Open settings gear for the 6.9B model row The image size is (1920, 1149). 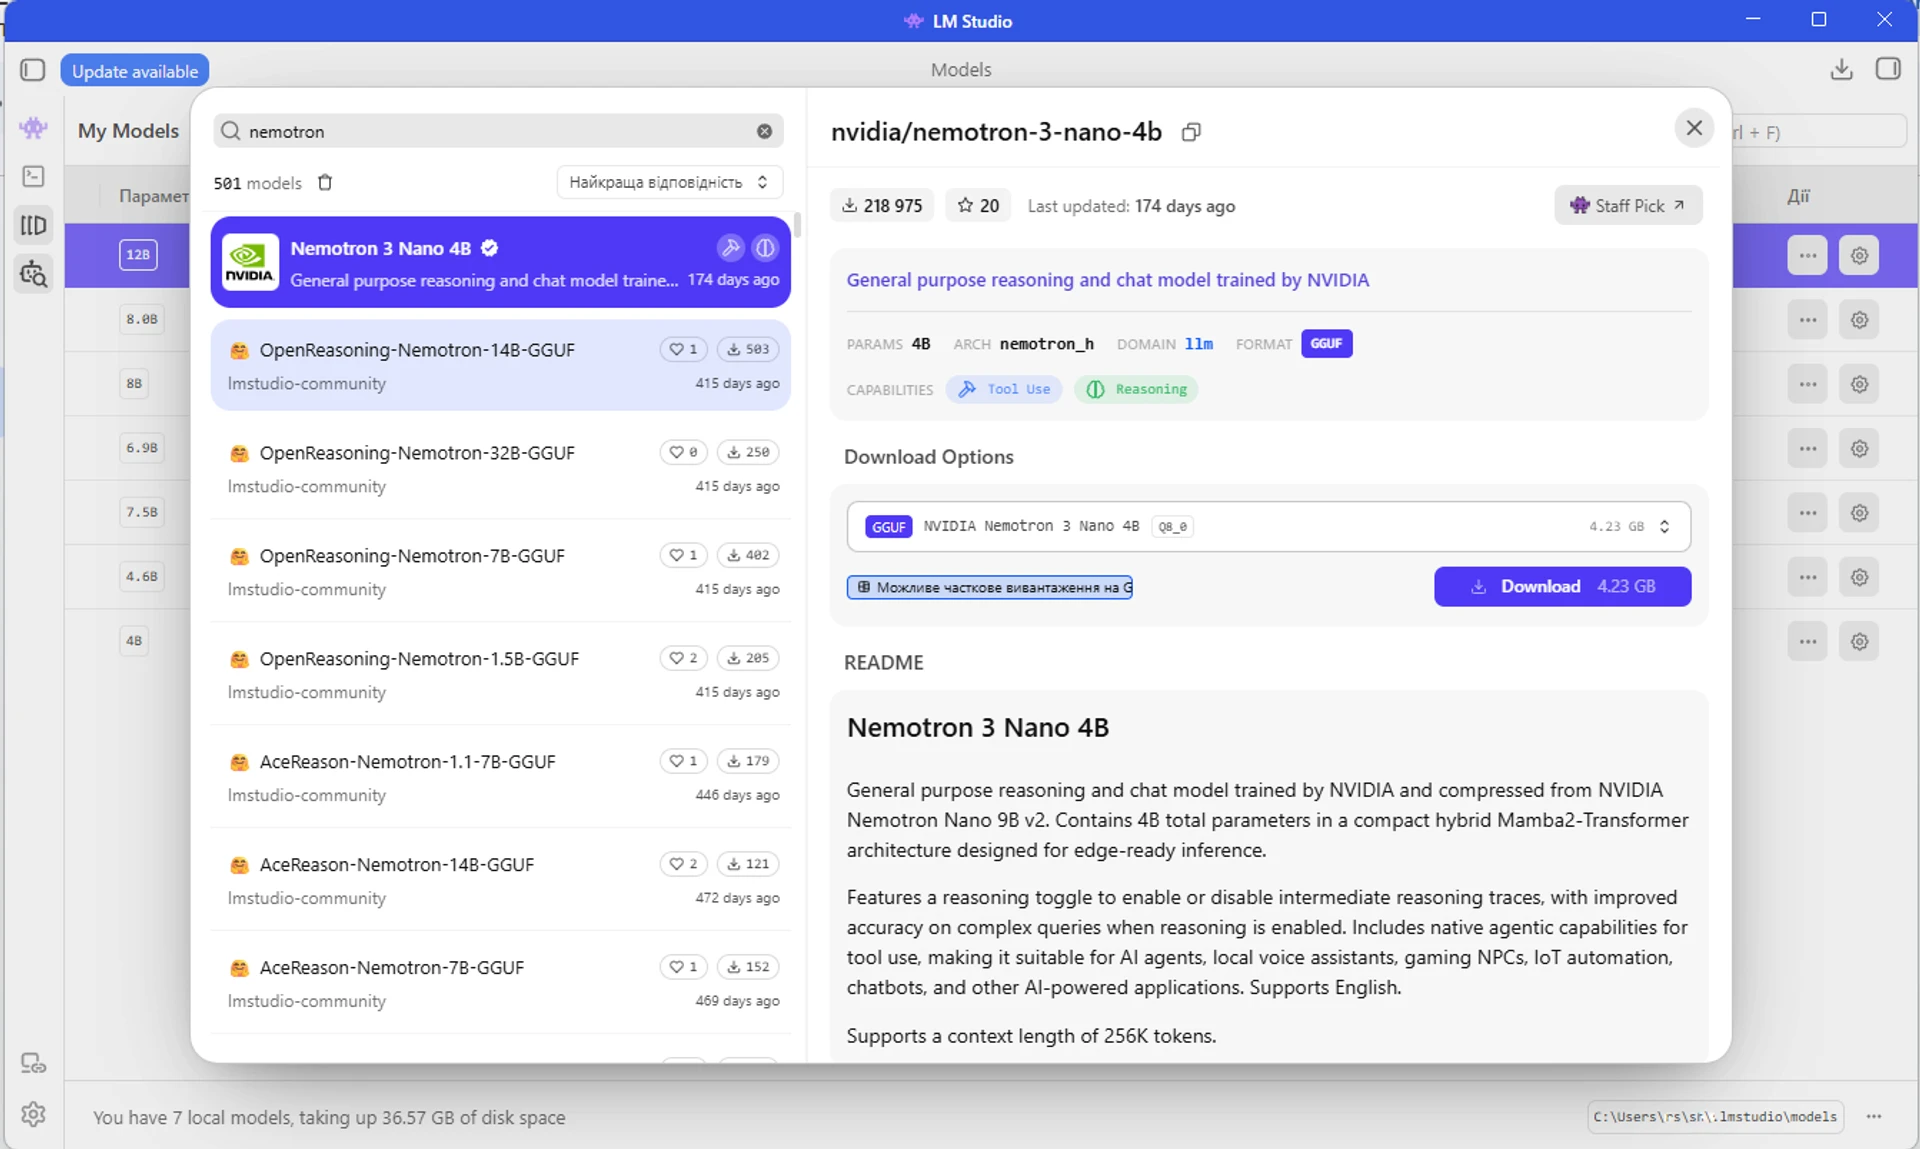[1859, 449]
